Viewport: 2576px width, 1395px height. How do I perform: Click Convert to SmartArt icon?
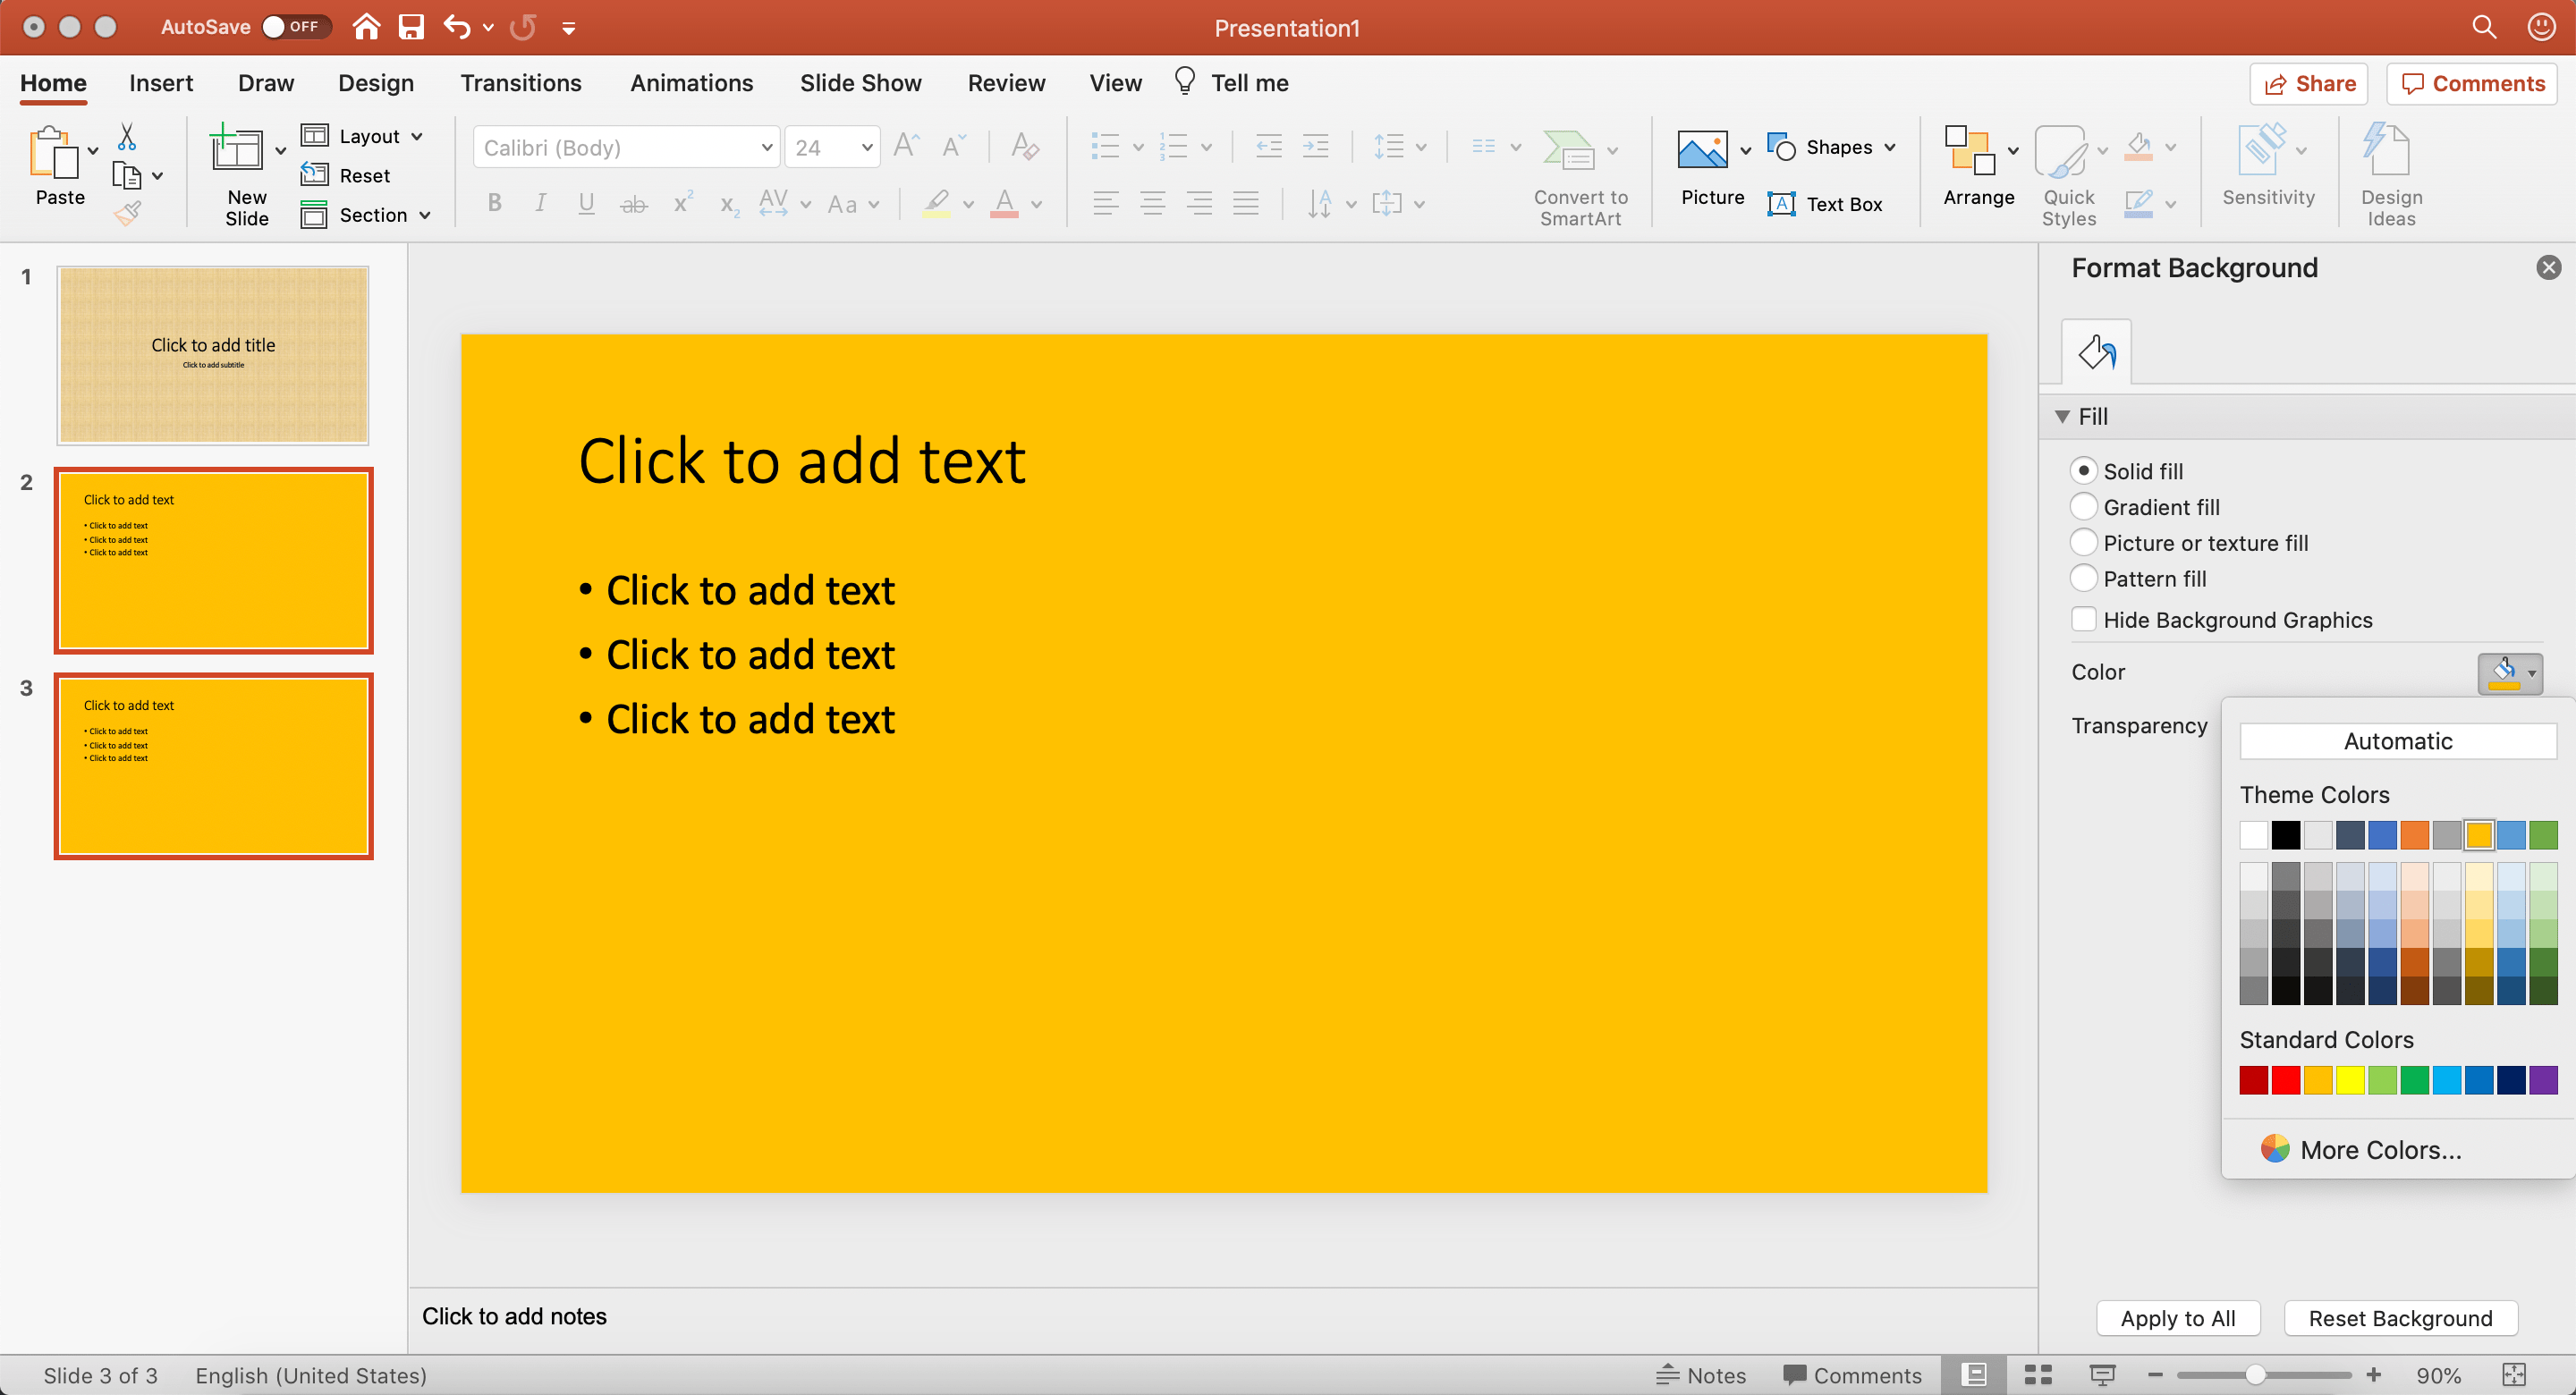coord(1570,150)
